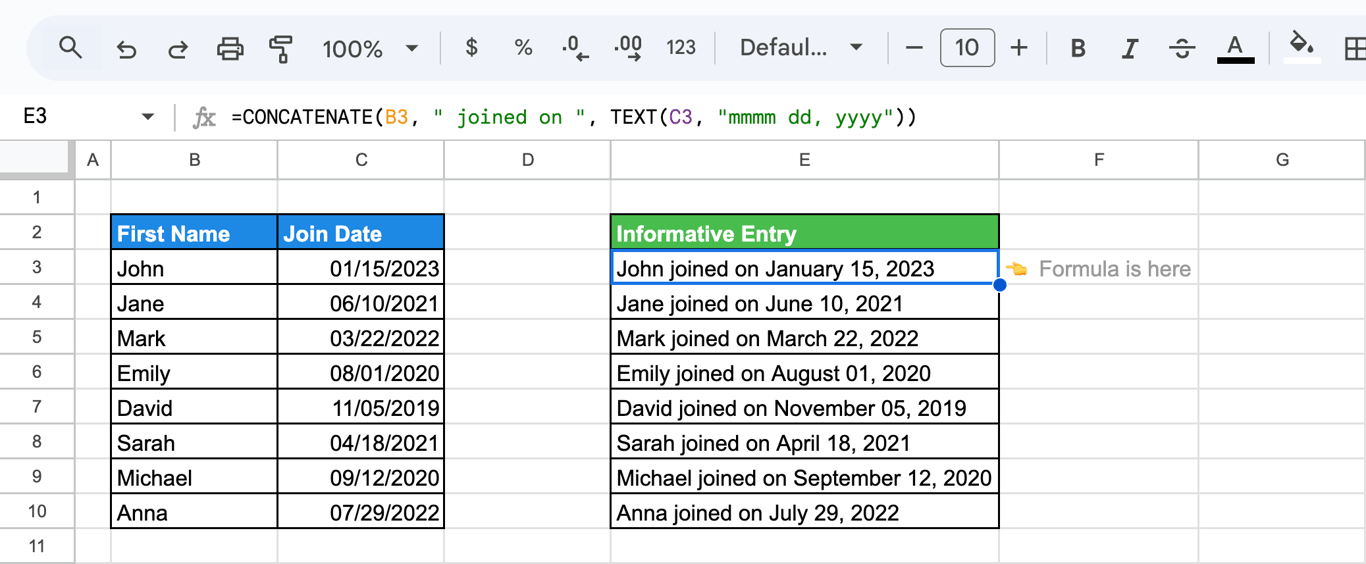Image resolution: width=1366 pixels, height=564 pixels.
Task: Select column F header
Action: click(x=1099, y=160)
